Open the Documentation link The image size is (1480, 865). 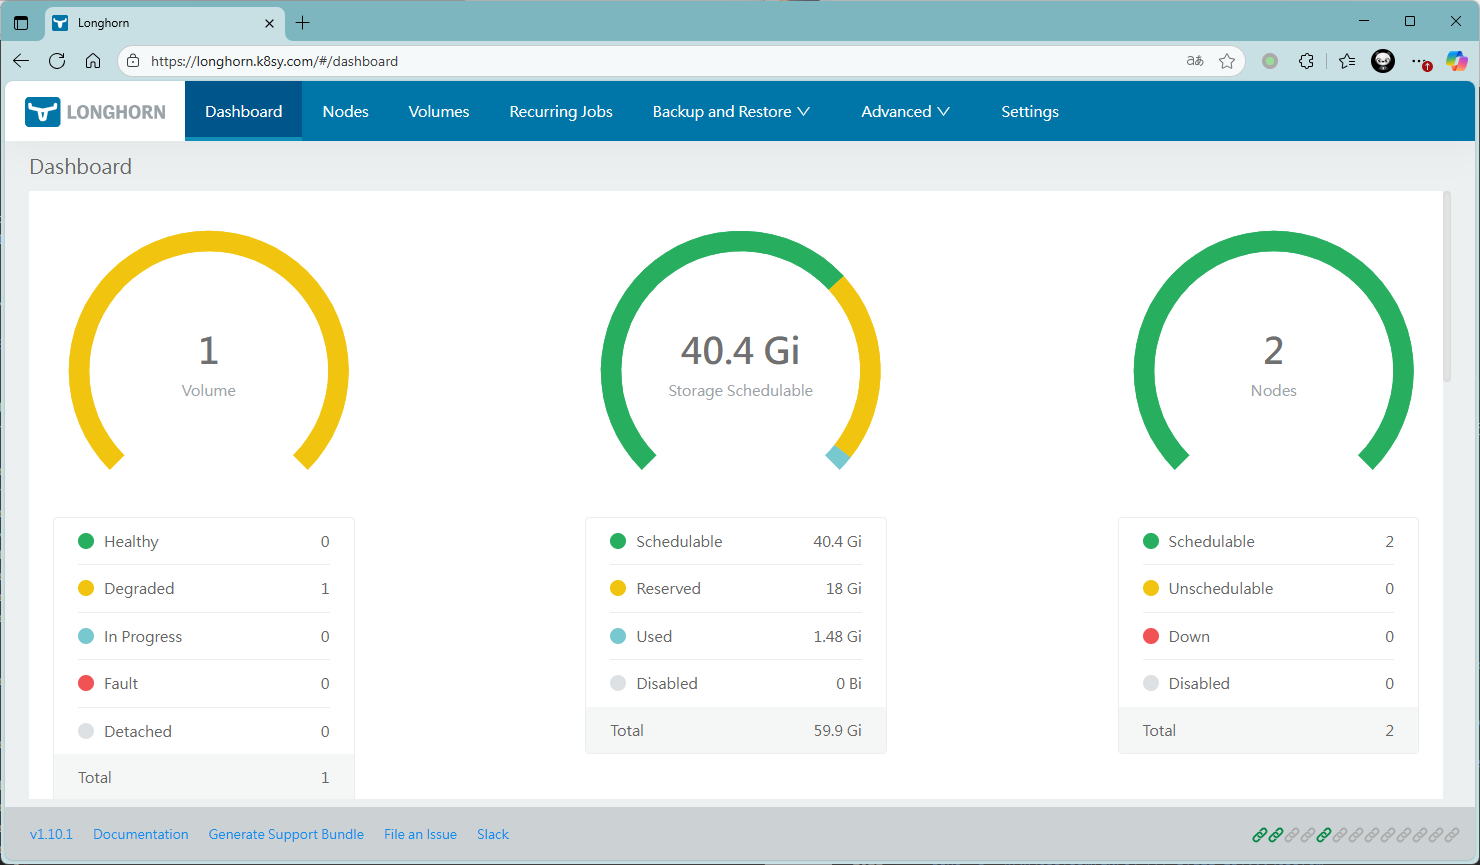[x=140, y=834]
